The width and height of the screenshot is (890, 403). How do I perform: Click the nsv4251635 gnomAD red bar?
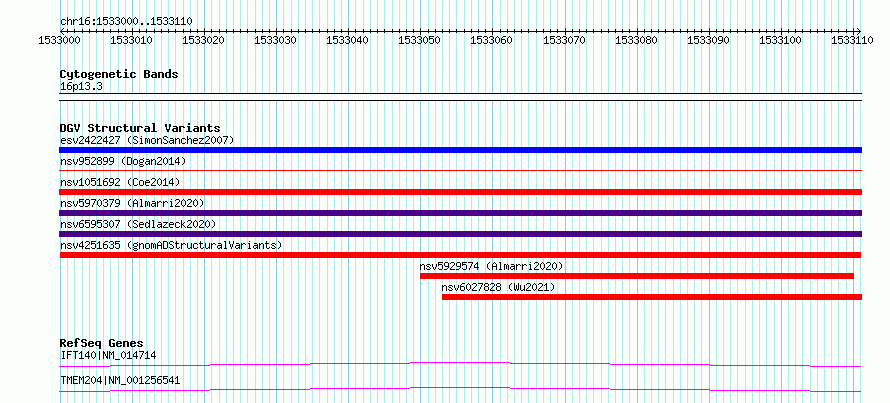click(460, 255)
